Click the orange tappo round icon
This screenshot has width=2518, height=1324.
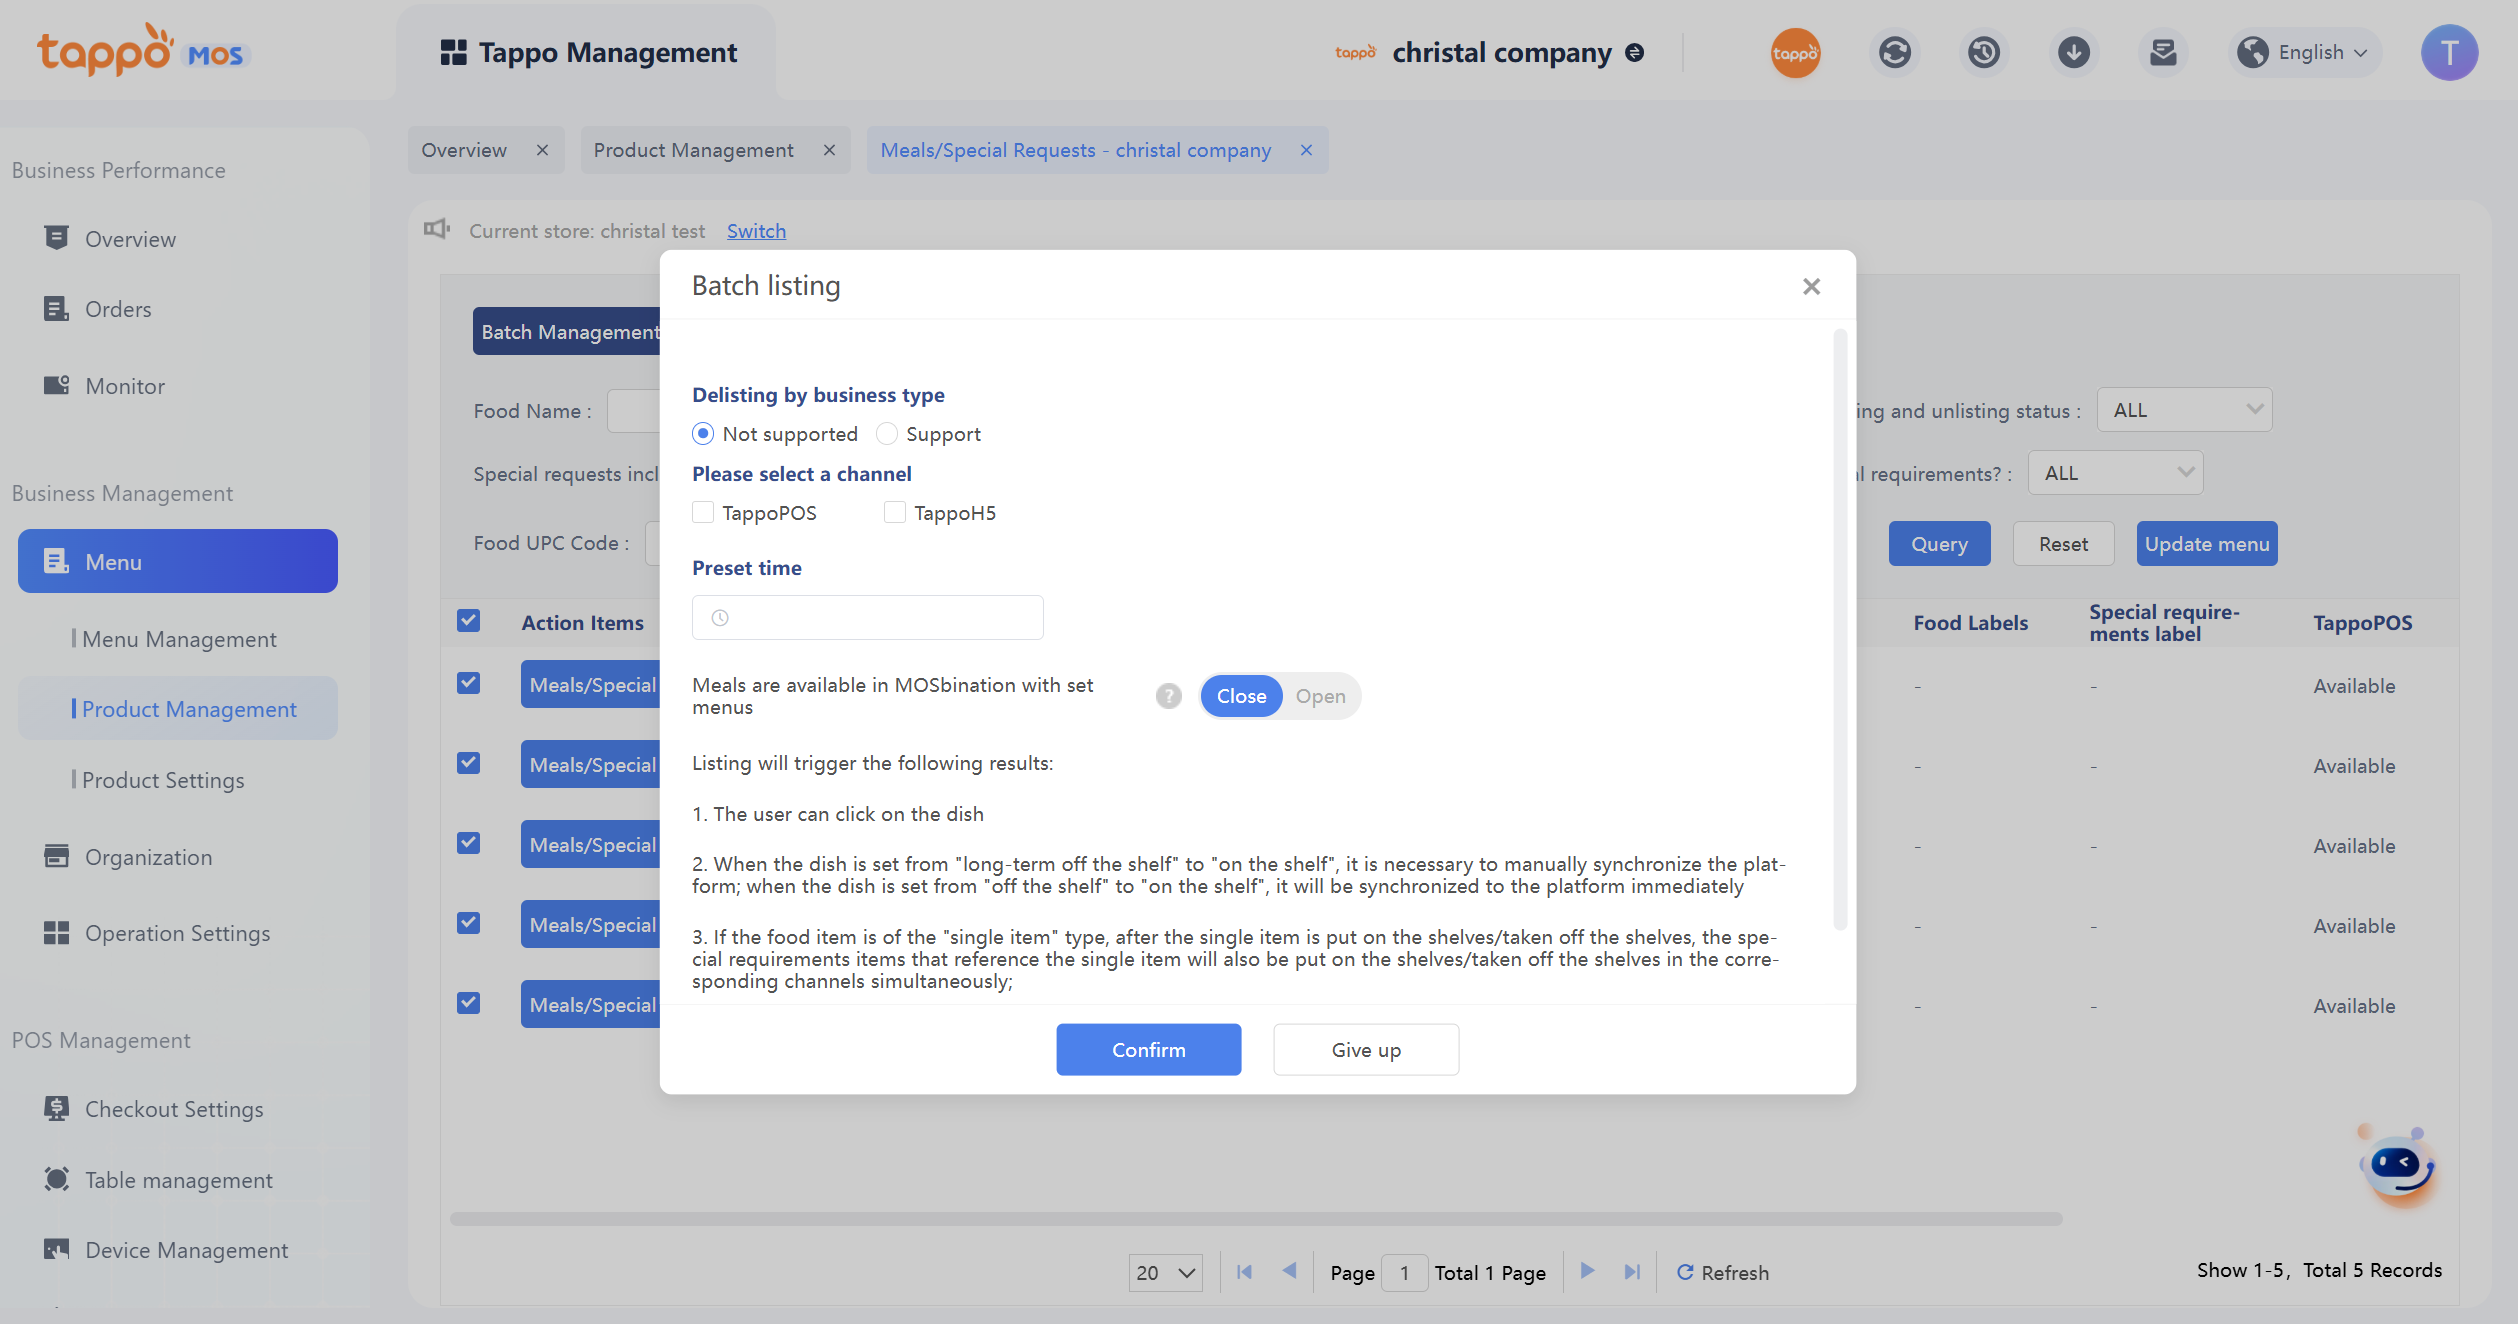[x=1795, y=52]
